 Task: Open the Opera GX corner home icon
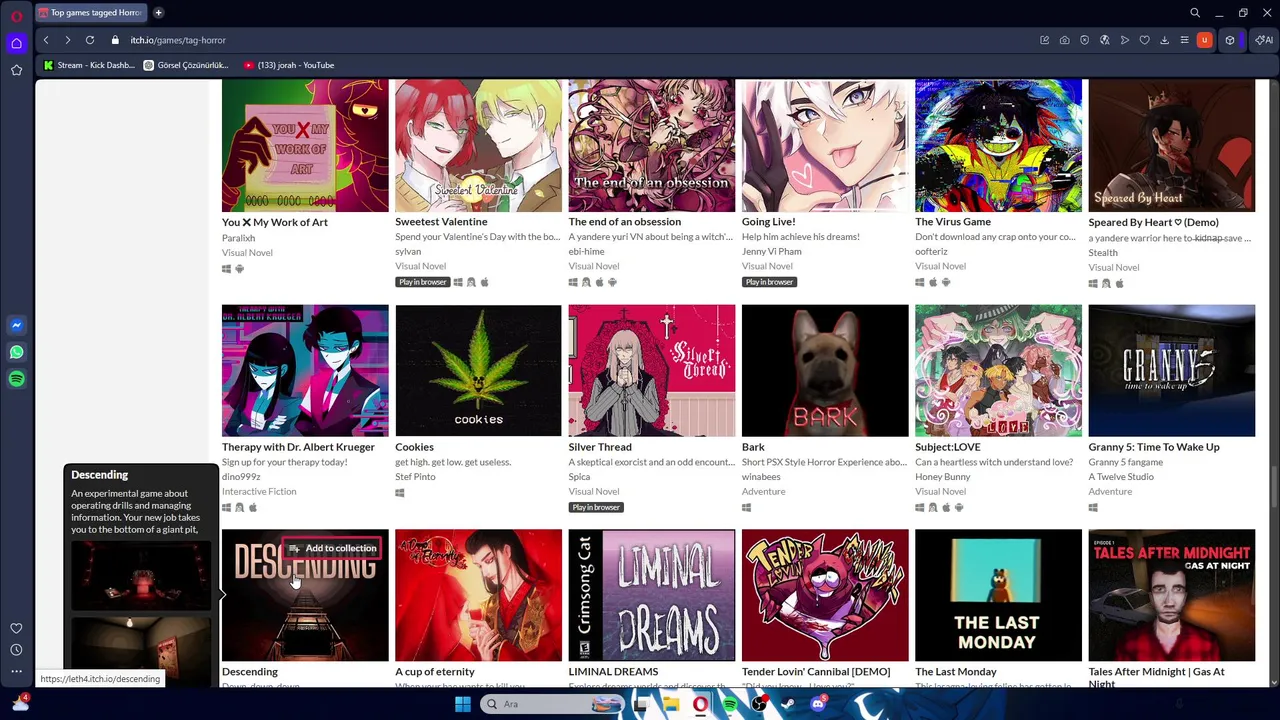click(x=16, y=43)
